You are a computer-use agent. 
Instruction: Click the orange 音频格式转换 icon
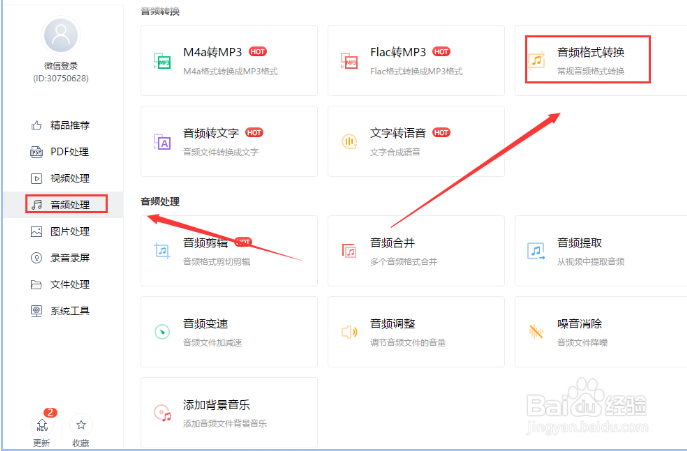tap(536, 60)
